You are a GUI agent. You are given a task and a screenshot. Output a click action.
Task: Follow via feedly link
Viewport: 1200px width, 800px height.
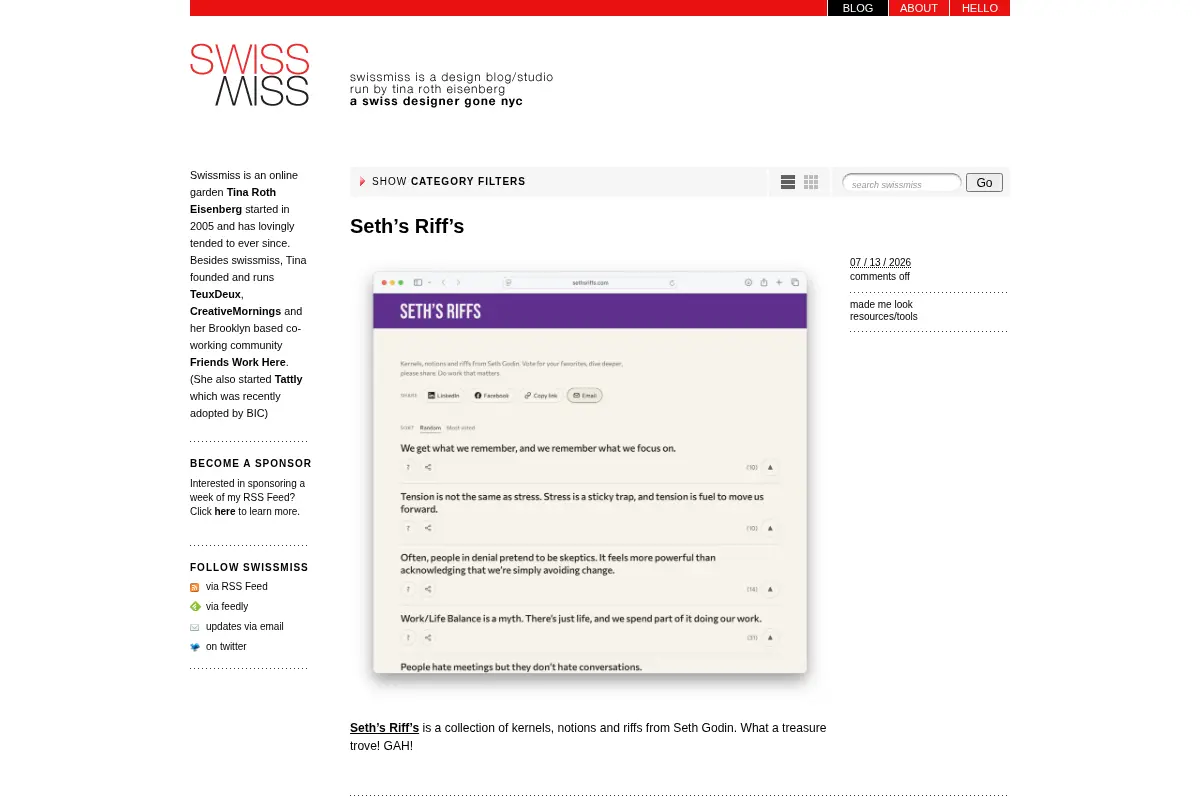pyautogui.click(x=227, y=607)
